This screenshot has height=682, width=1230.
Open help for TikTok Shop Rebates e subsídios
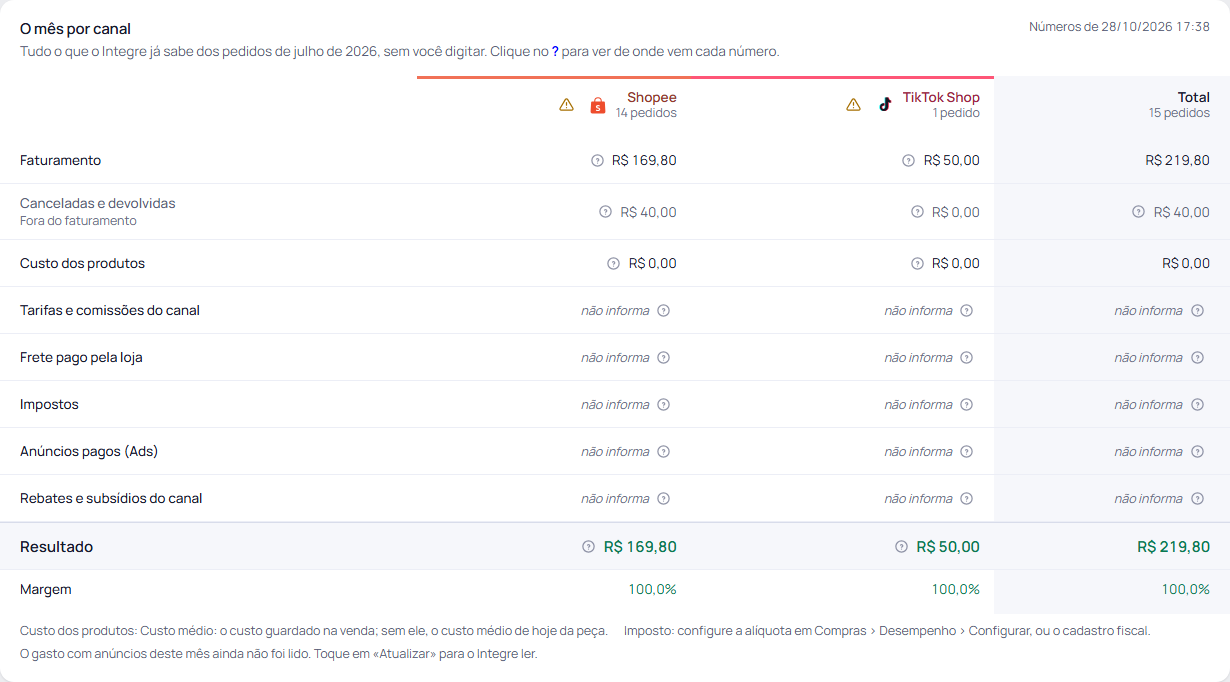point(966,499)
